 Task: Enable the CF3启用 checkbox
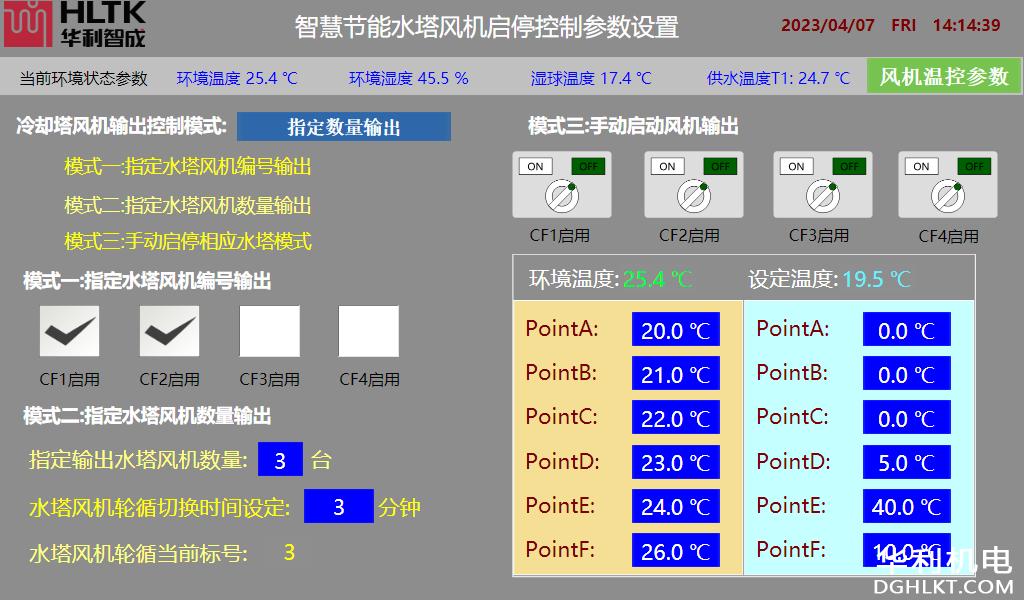(269, 331)
